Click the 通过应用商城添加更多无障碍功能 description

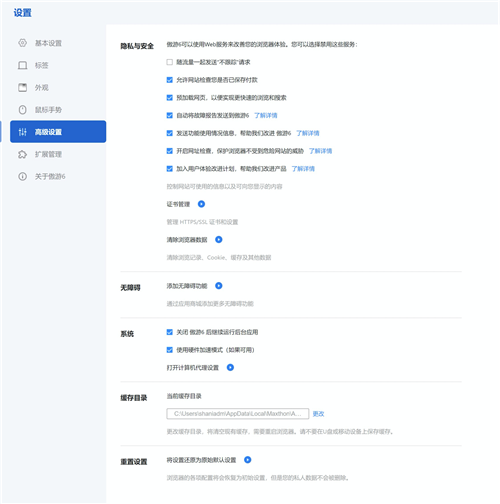210,303
